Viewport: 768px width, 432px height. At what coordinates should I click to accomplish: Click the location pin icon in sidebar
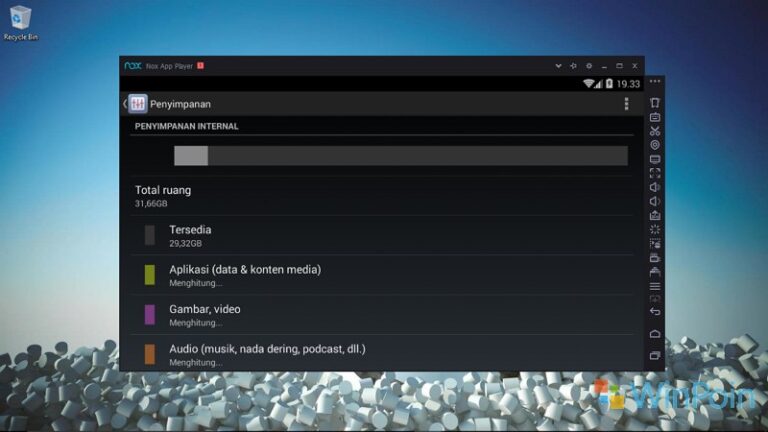(655, 144)
